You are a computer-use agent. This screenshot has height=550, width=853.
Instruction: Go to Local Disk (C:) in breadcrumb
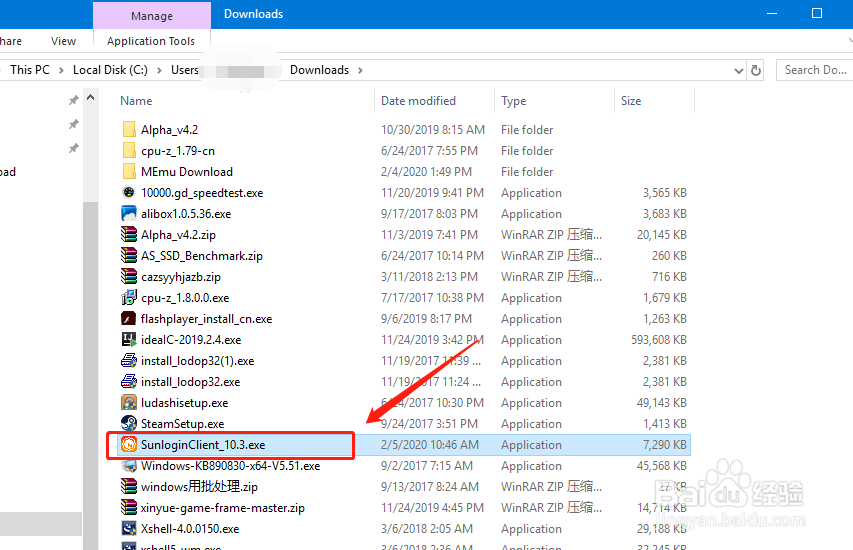click(110, 70)
